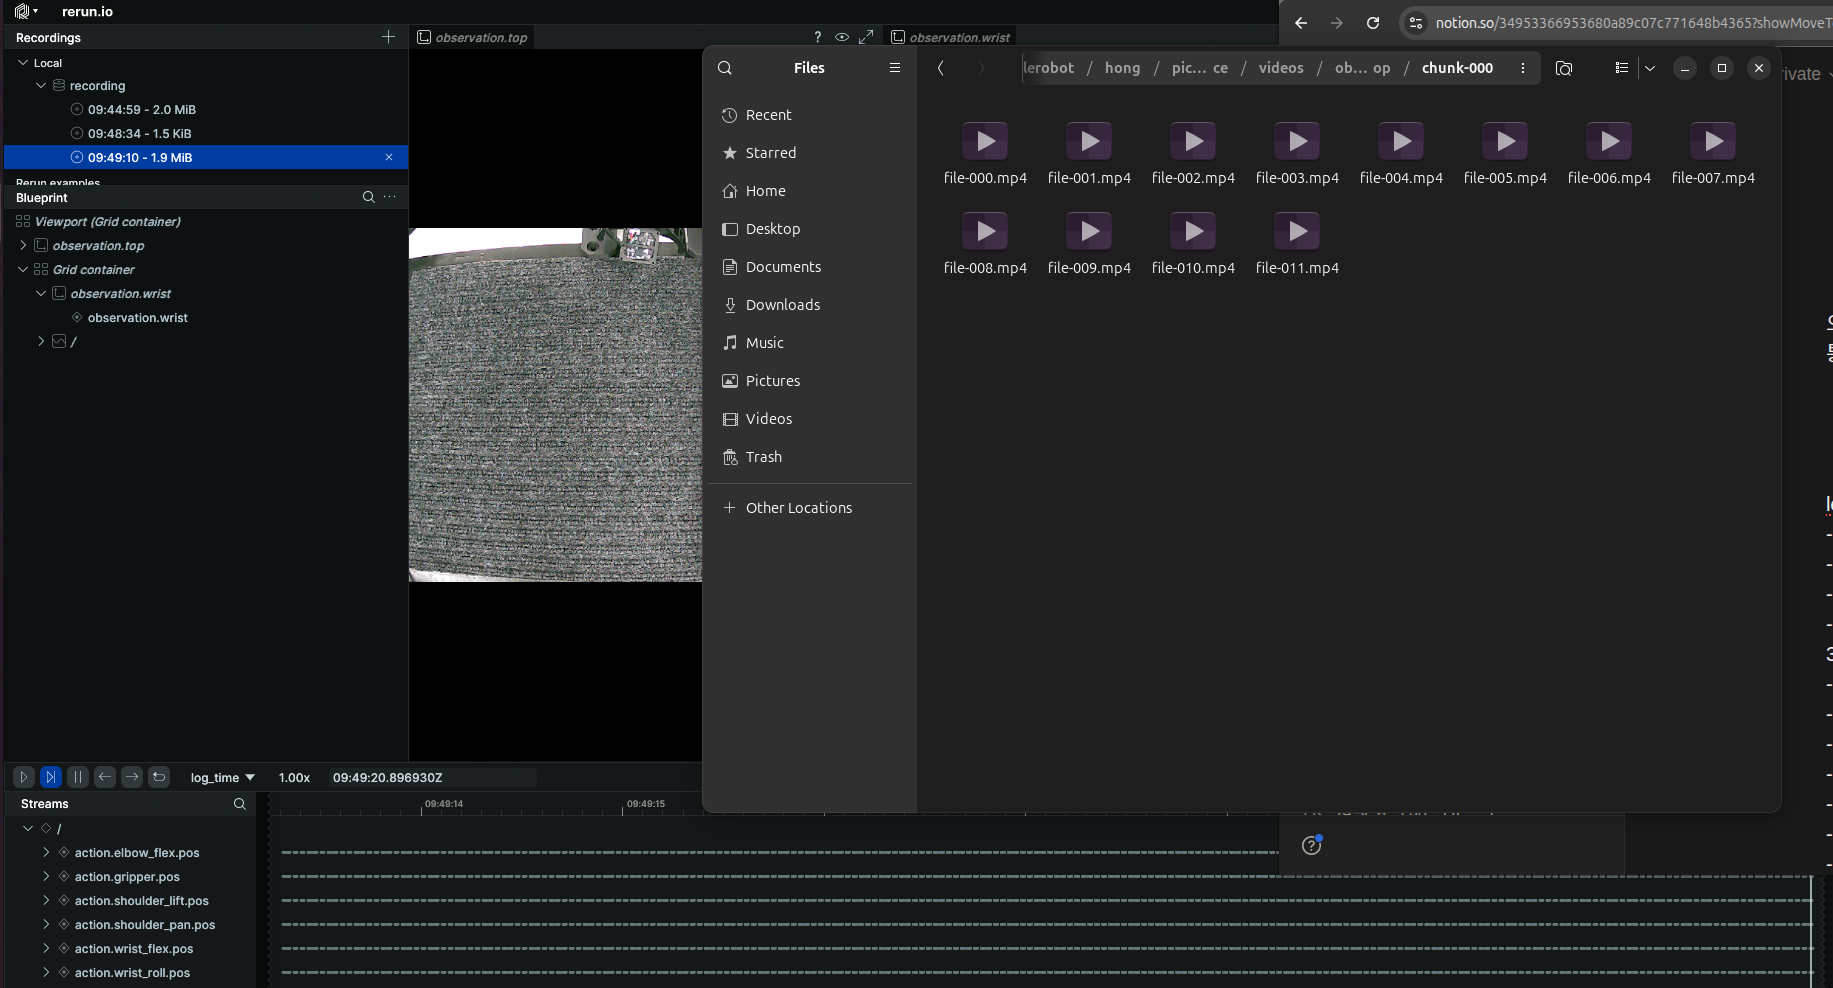
Task: Maximize the observation.top view
Action: click(x=866, y=37)
